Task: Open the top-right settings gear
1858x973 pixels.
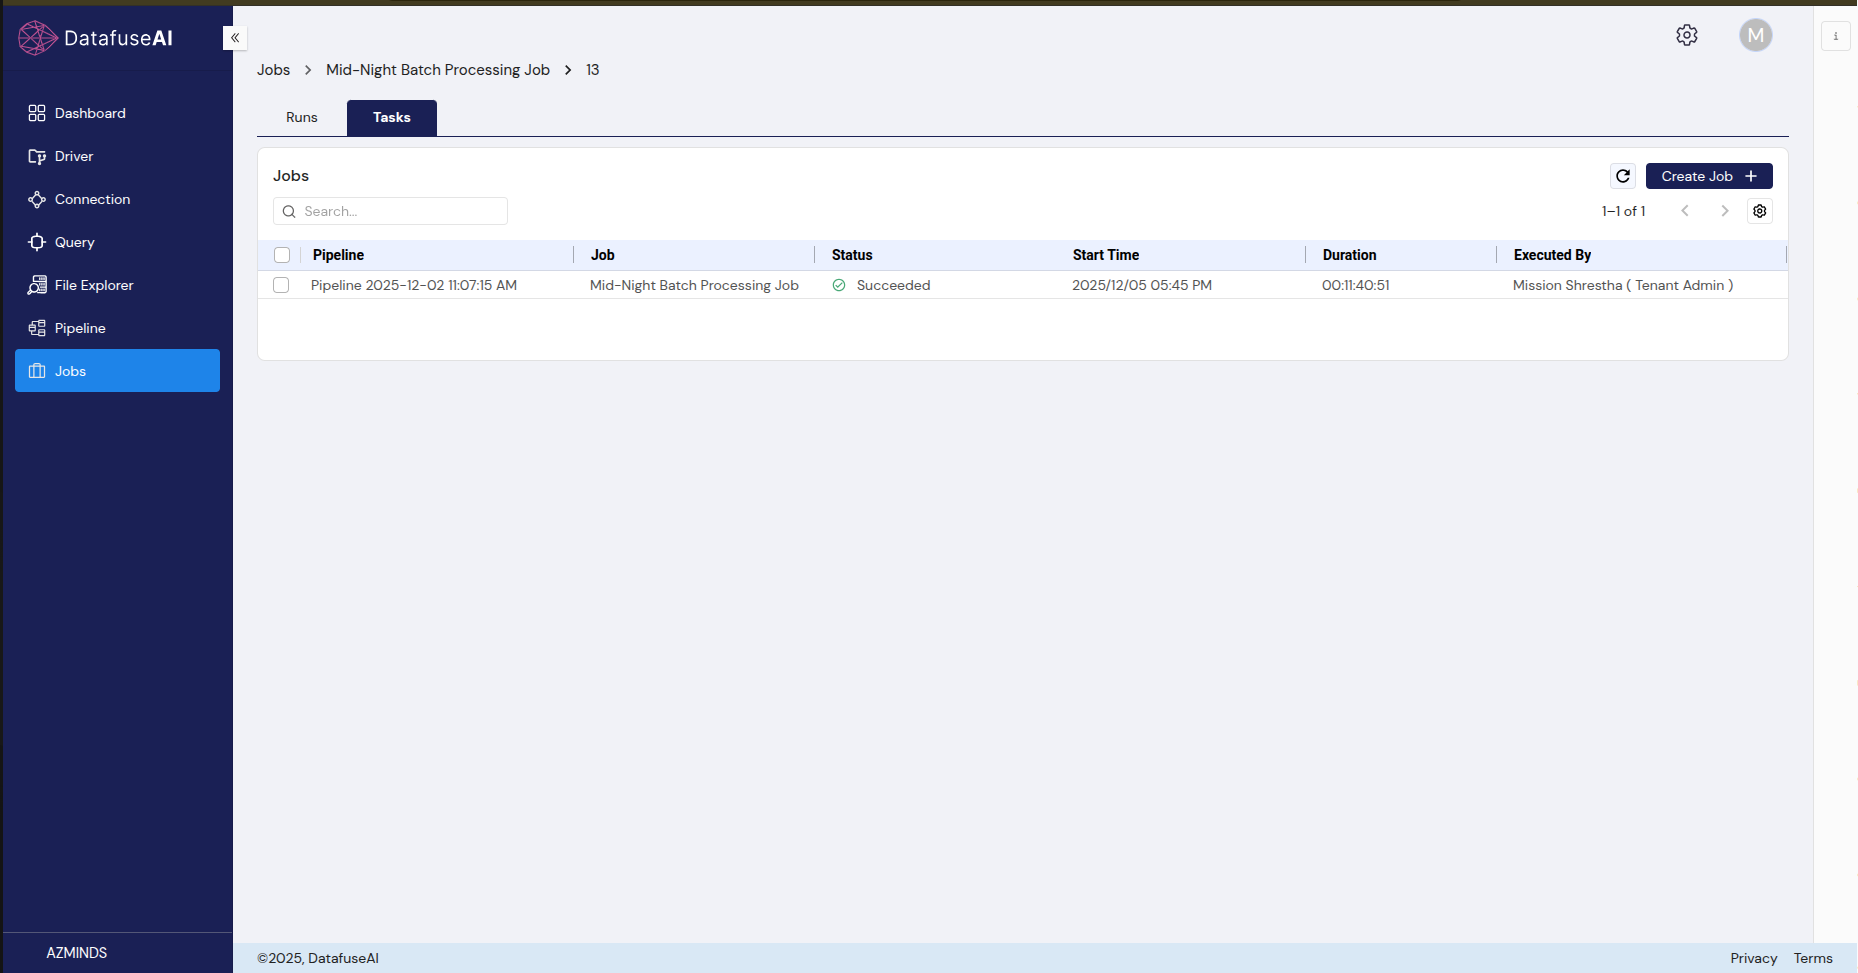Action: 1687,35
